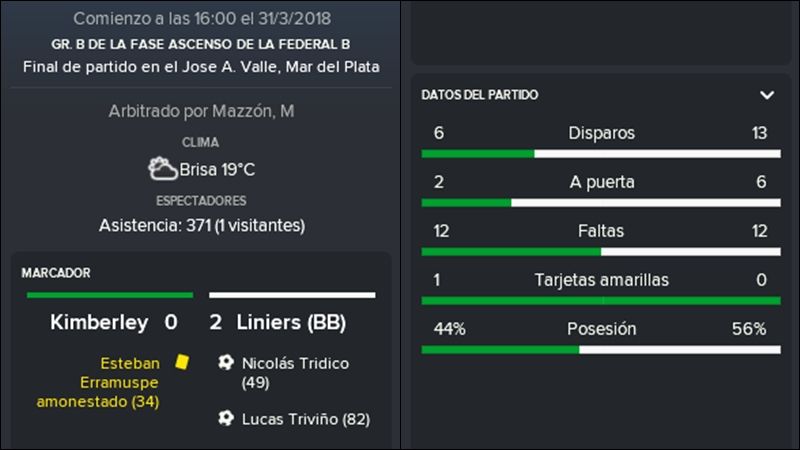Image resolution: width=800 pixels, height=450 pixels.
Task: Open Kimberley team name link
Action: coord(99,322)
